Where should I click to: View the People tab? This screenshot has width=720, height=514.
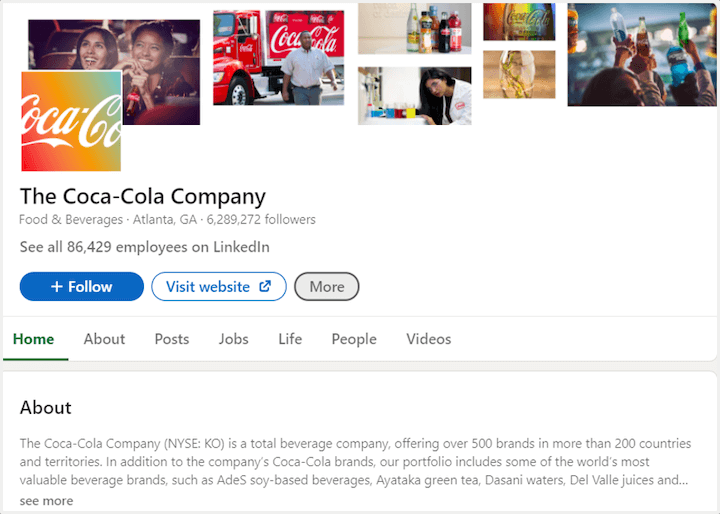[x=354, y=339]
